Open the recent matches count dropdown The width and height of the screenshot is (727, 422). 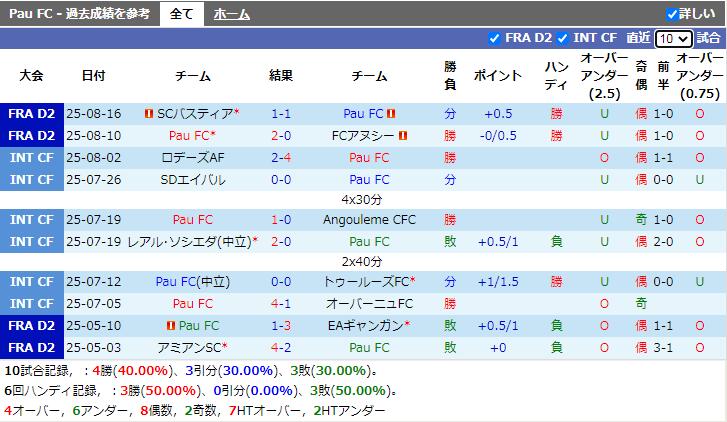(x=673, y=38)
